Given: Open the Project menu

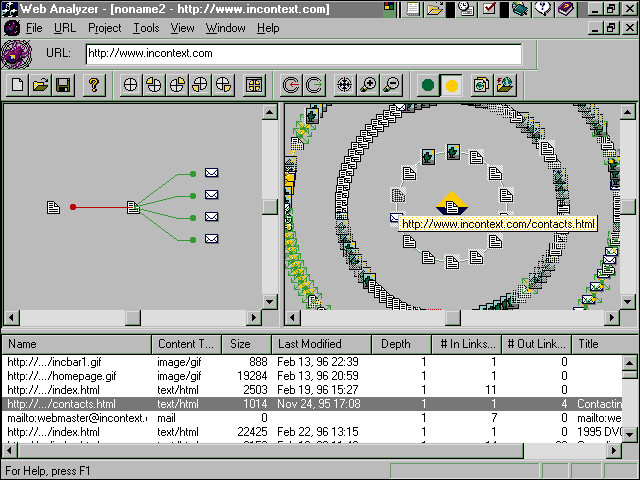Looking at the screenshot, I should click(104, 28).
